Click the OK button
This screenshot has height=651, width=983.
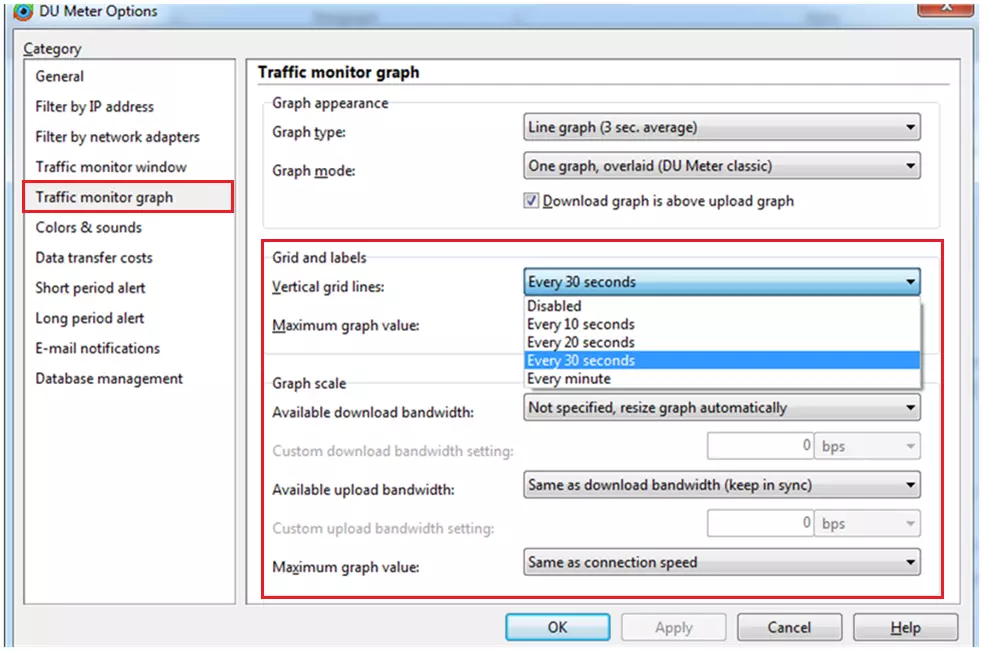click(x=557, y=627)
